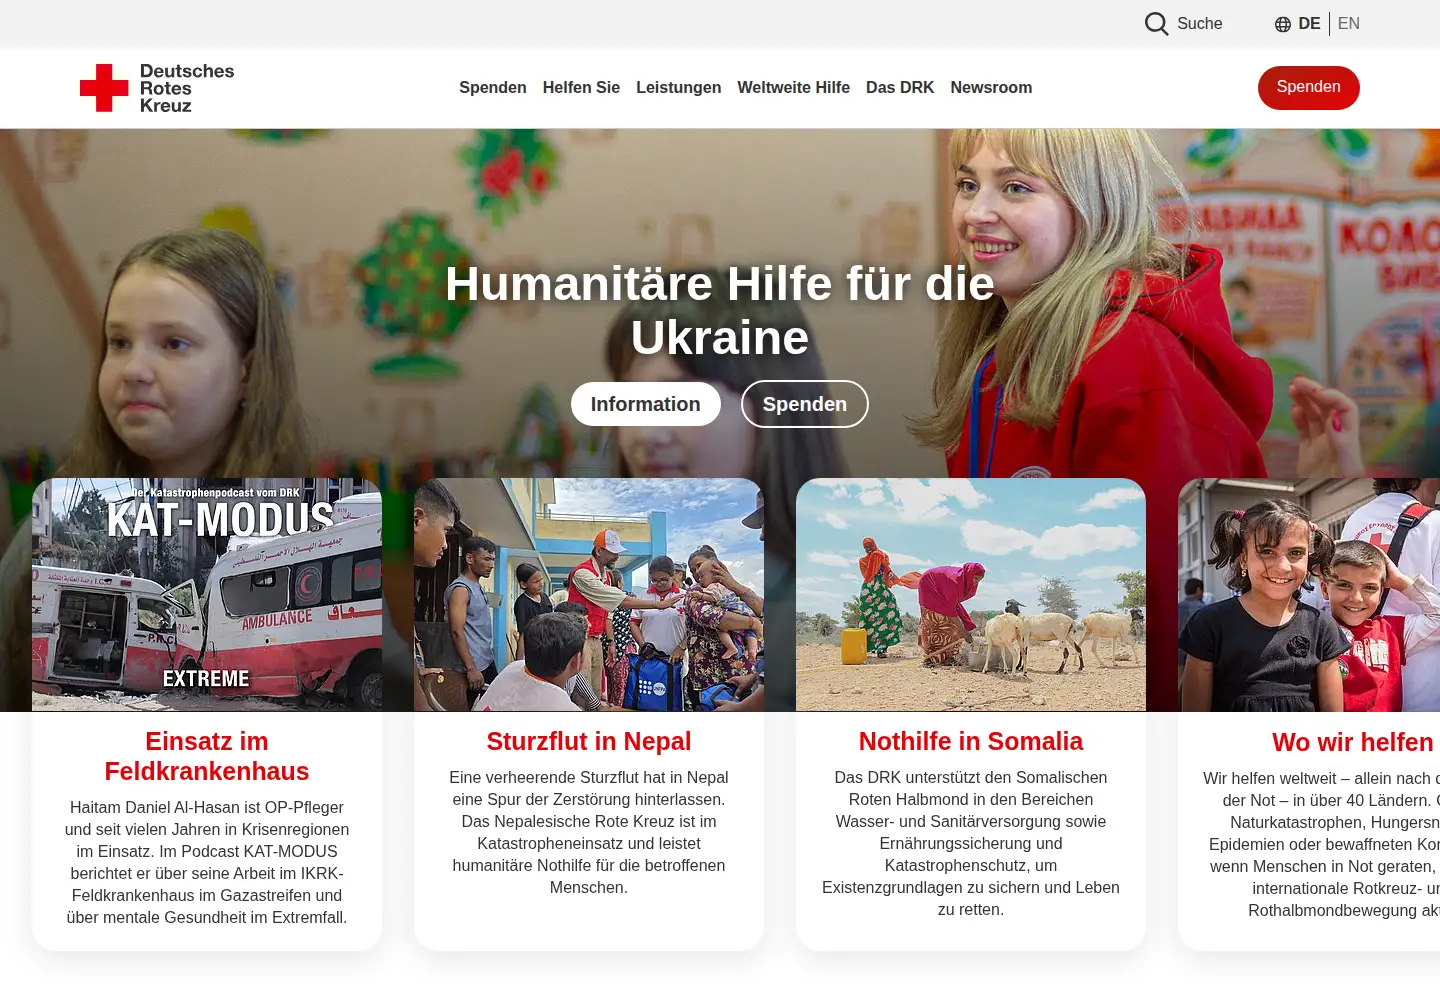This screenshot has height=1000, width=1440.
Task: Open the Newsroom menu
Action: (x=991, y=88)
